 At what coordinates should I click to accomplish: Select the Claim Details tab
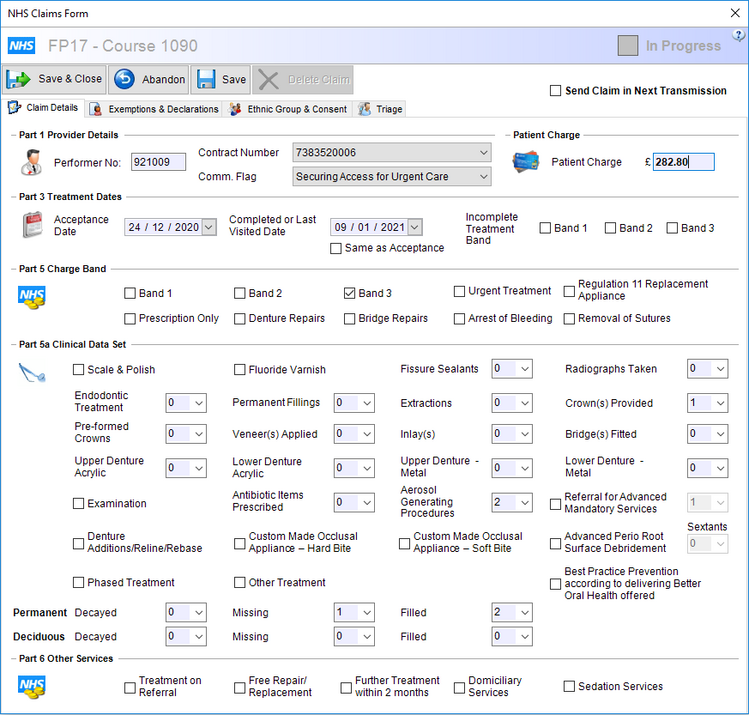45,108
